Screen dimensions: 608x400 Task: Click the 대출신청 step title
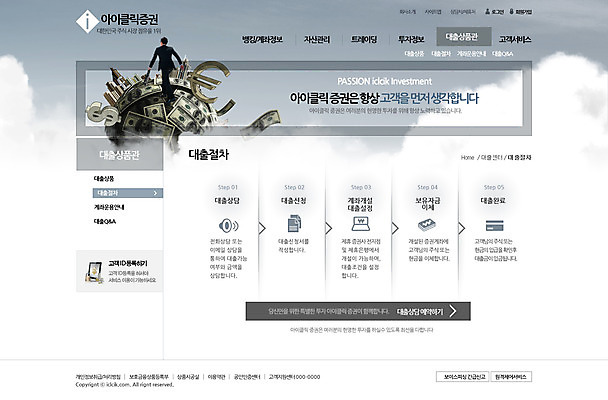[294, 201]
